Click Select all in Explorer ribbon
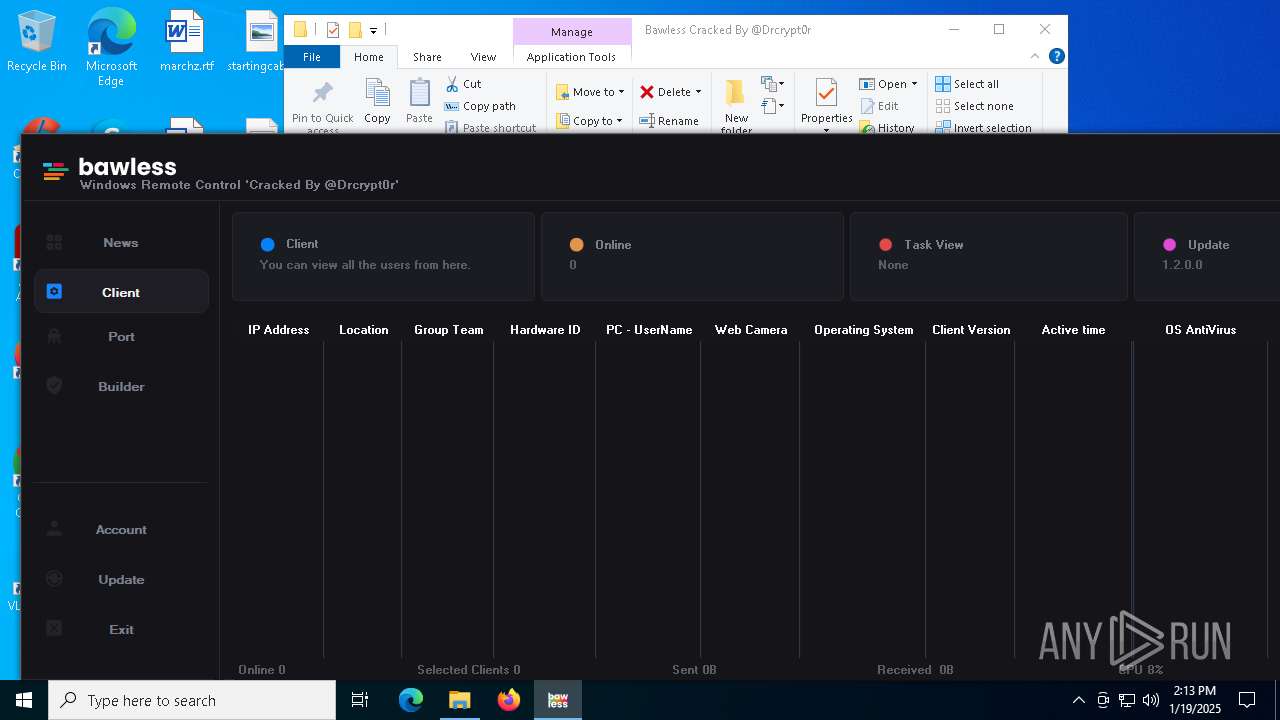The width and height of the screenshot is (1280, 720). coord(966,84)
